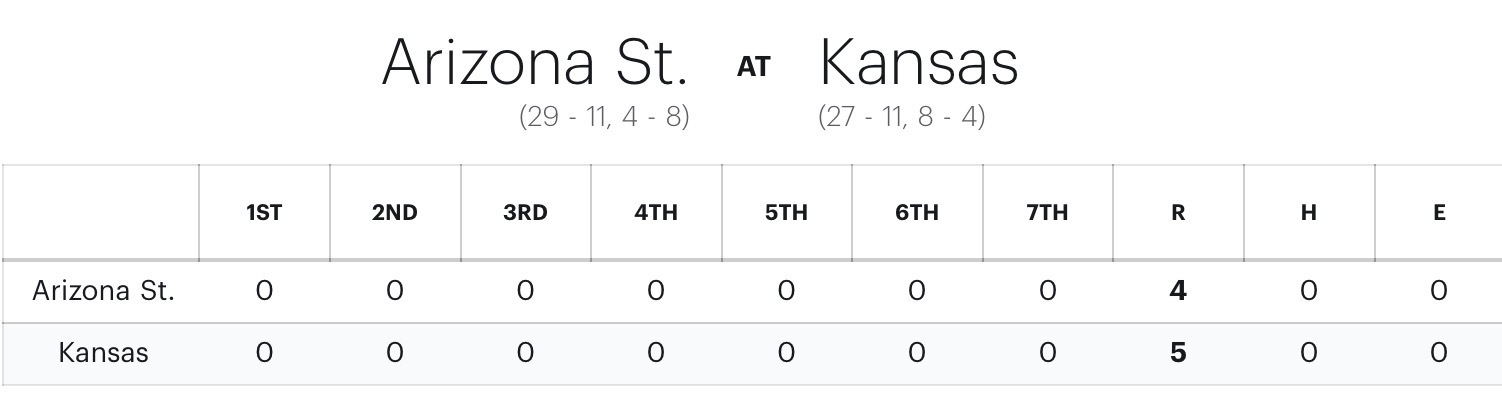Image resolution: width=1502 pixels, height=417 pixels.
Task: Click Arizona St. total runs value 4
Action: pos(1178,291)
